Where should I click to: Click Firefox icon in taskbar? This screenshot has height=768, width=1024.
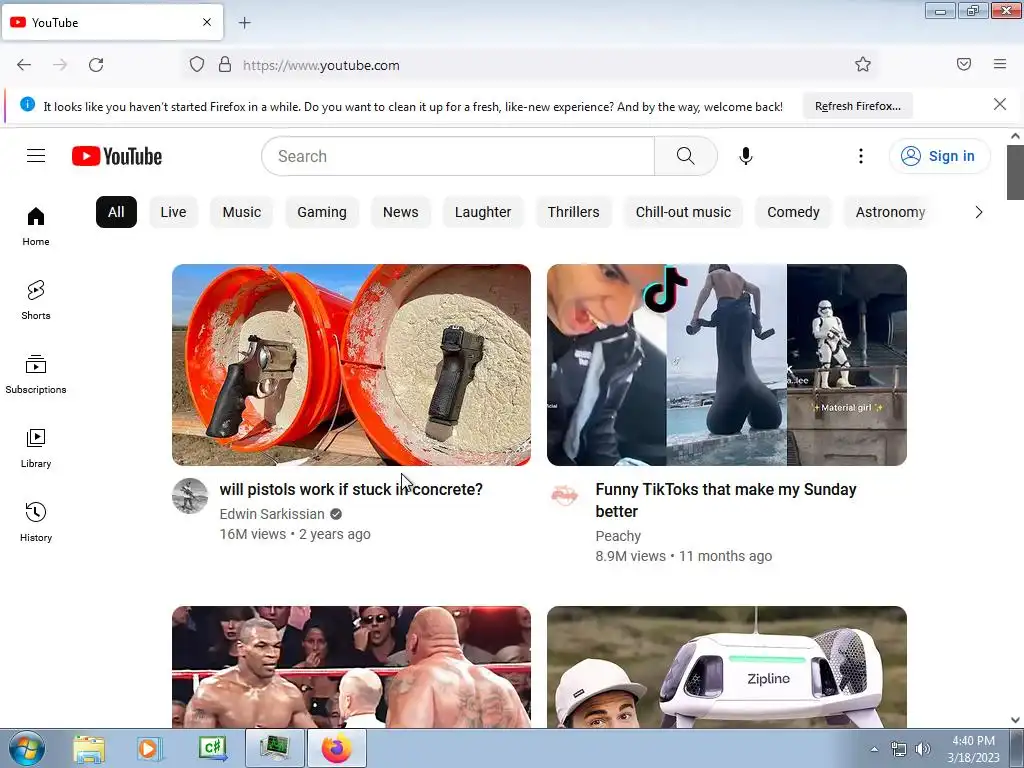[x=336, y=748]
